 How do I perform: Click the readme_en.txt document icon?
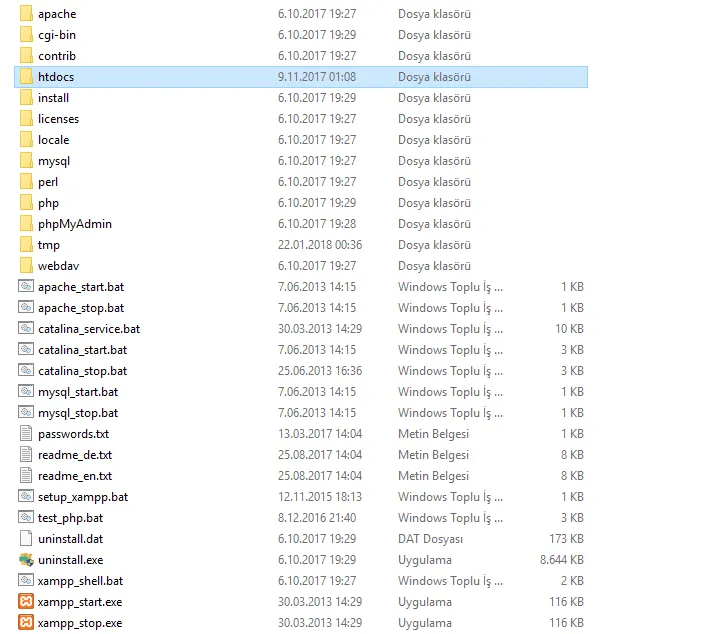(26, 476)
